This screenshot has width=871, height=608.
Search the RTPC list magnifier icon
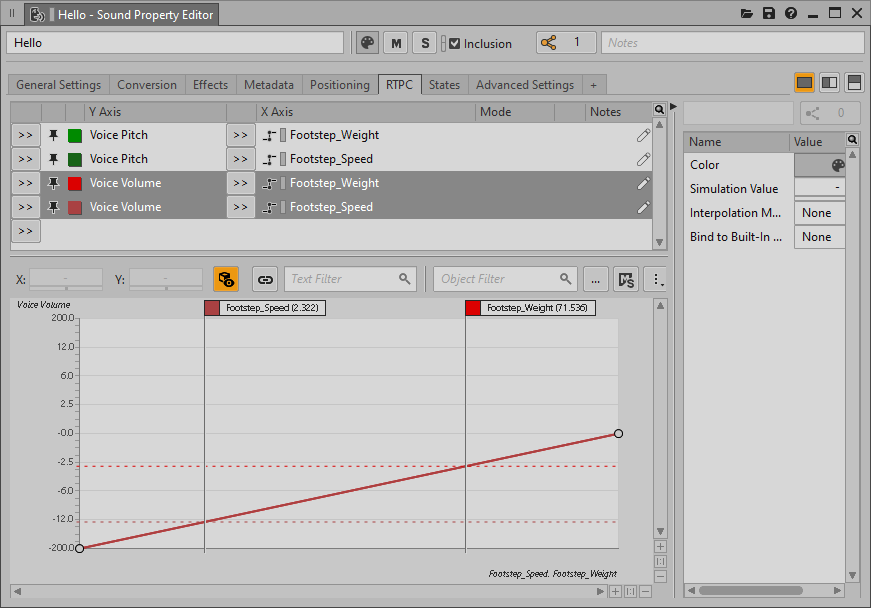pyautogui.click(x=659, y=110)
